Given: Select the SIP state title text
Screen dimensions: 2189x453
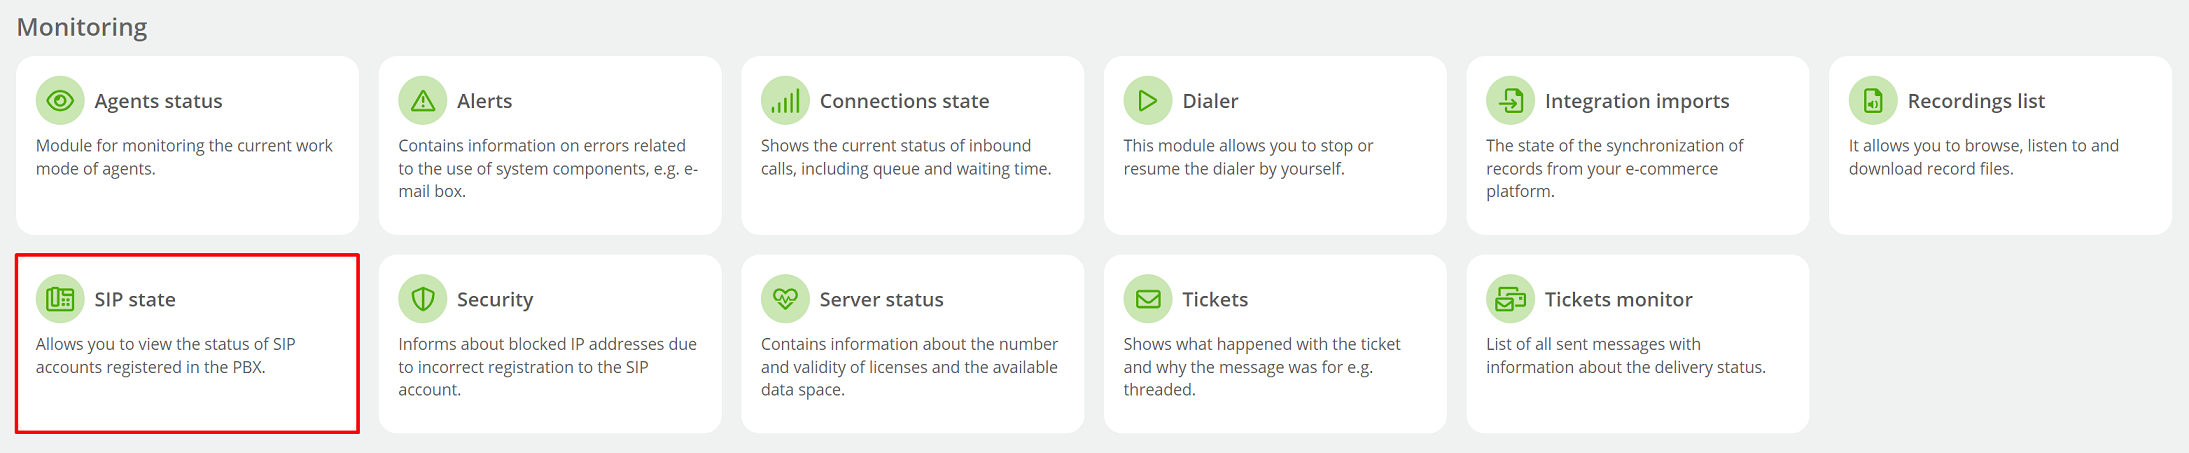Looking at the screenshot, I should coord(135,299).
